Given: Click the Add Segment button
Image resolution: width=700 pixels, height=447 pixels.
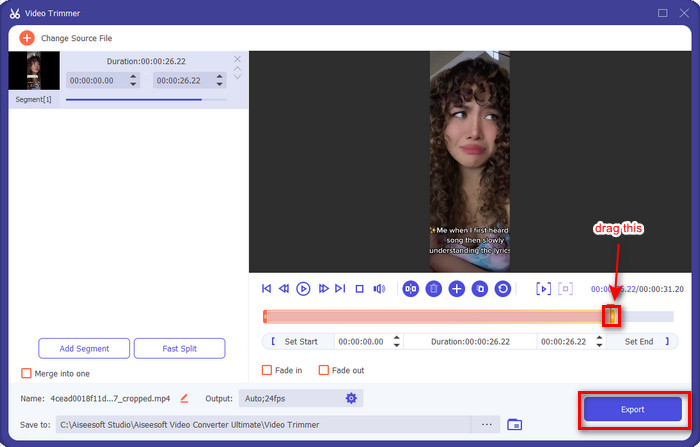Looking at the screenshot, I should (x=84, y=348).
